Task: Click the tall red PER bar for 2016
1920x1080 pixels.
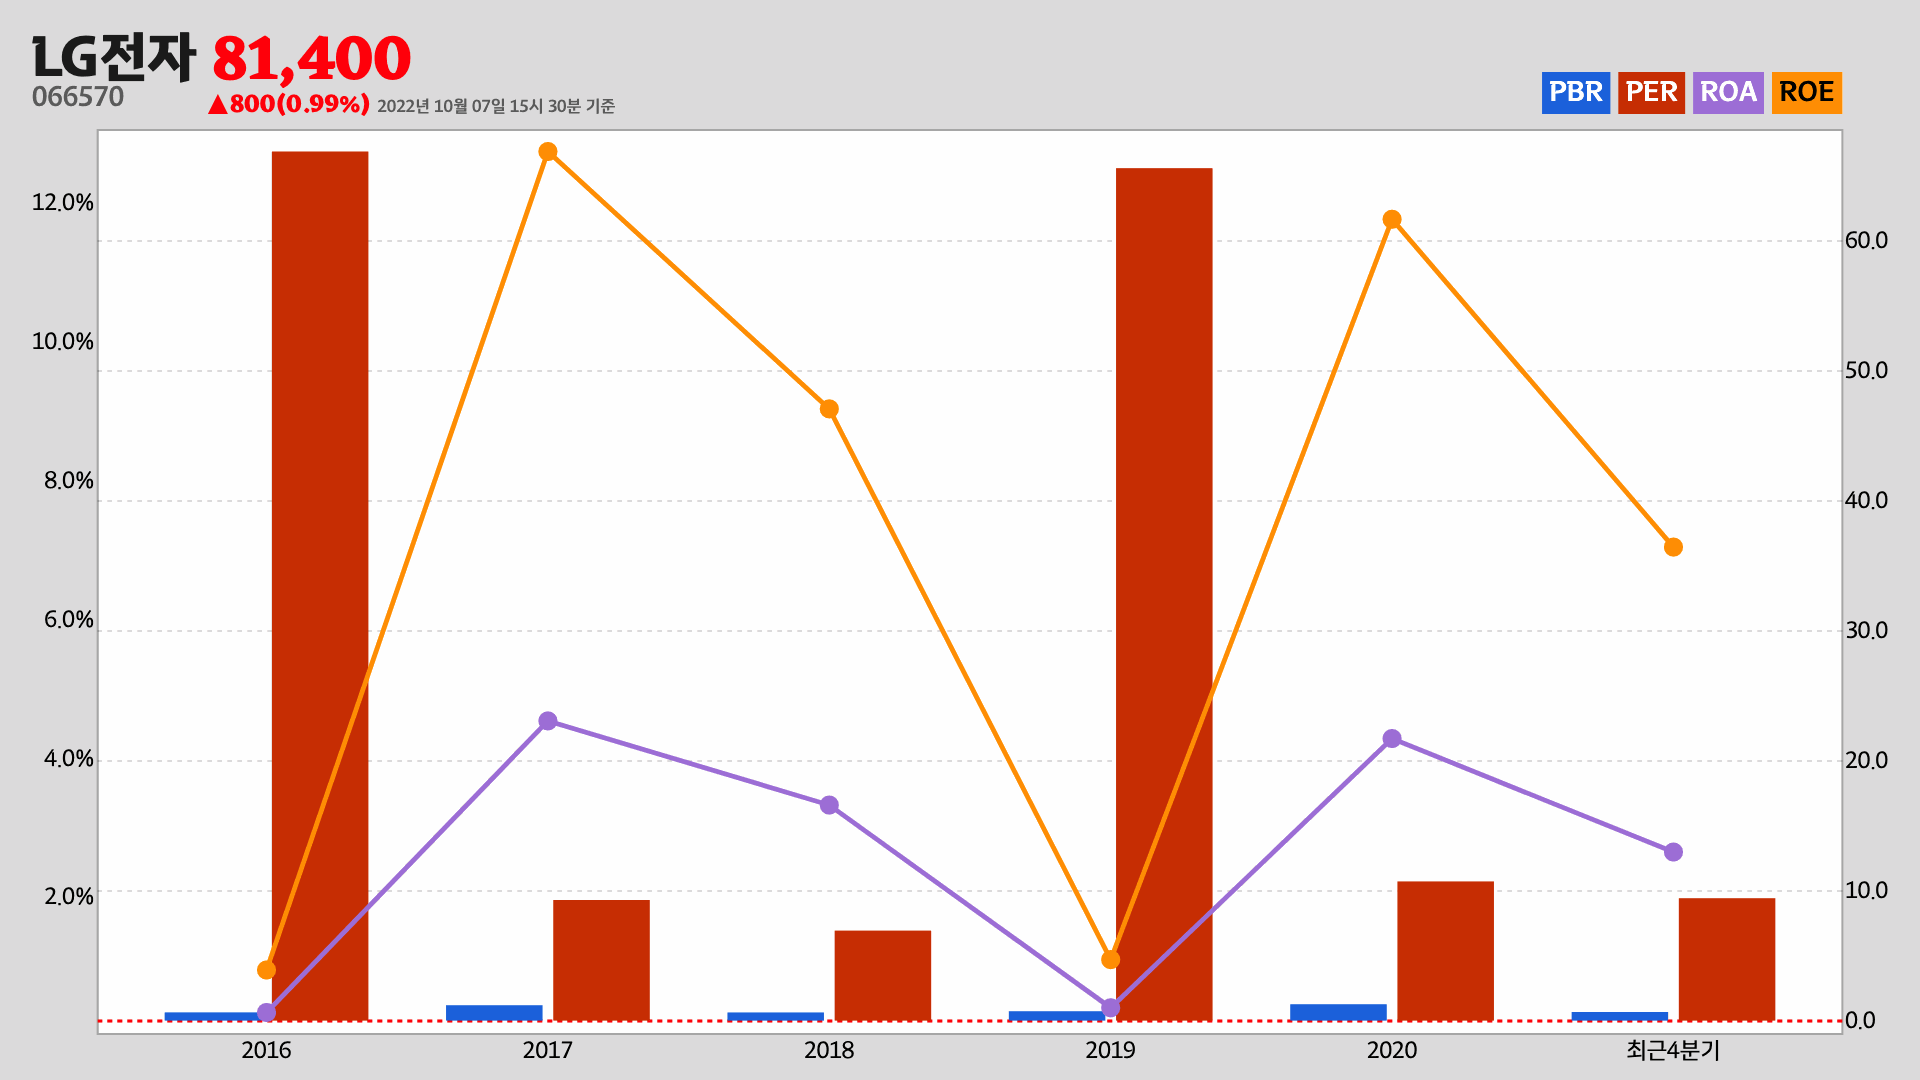Action: [x=320, y=586]
